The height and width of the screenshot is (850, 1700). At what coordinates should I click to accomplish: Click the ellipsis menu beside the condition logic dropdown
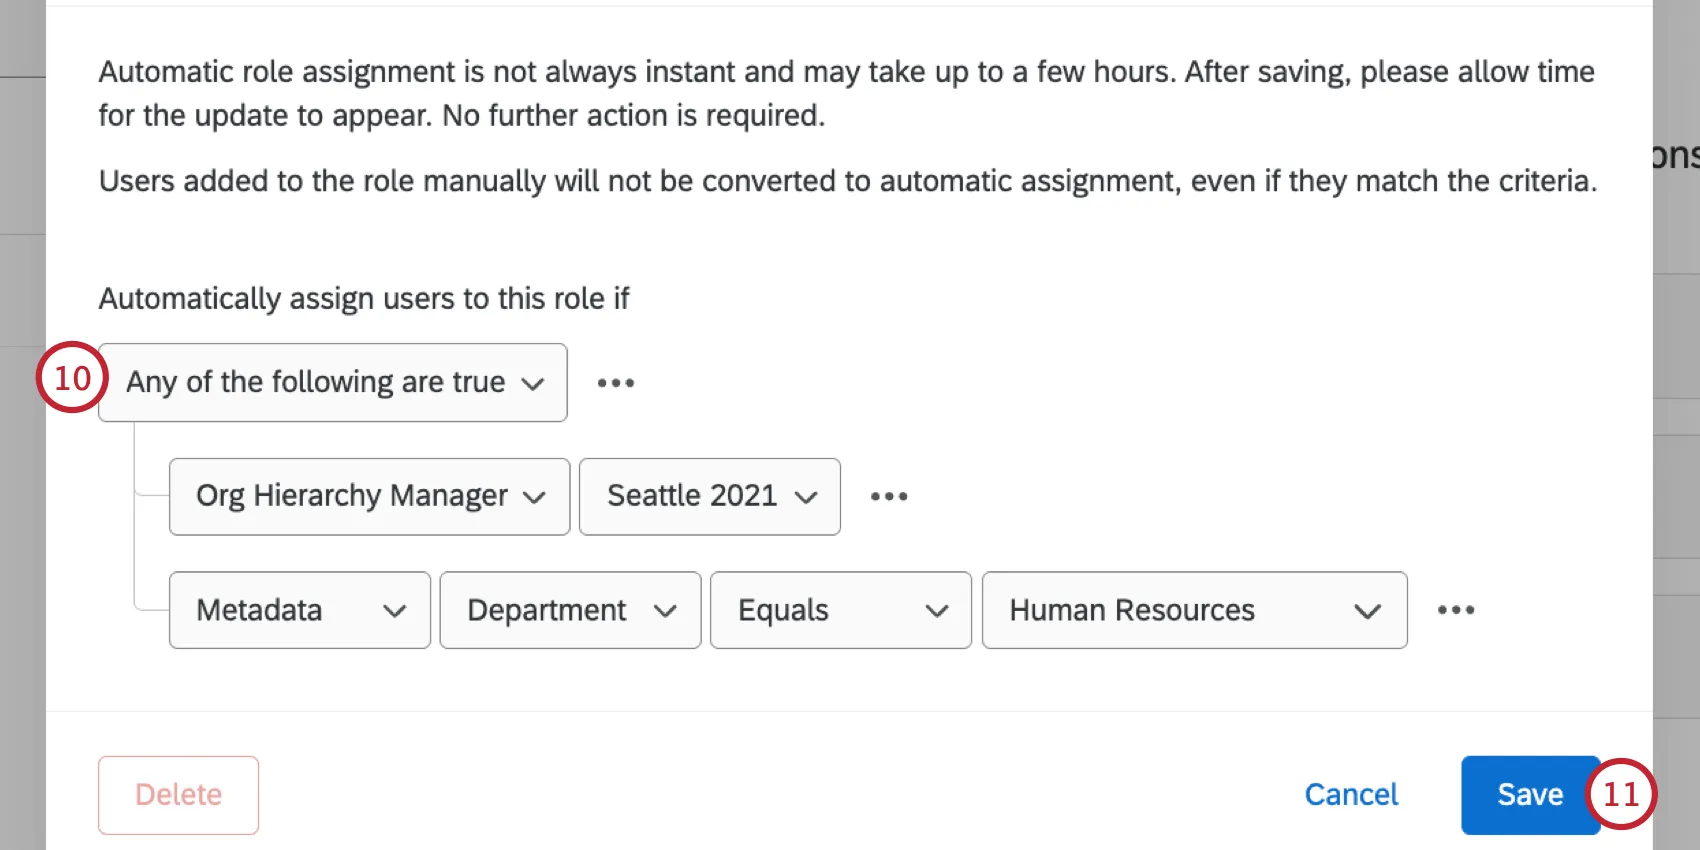615,382
